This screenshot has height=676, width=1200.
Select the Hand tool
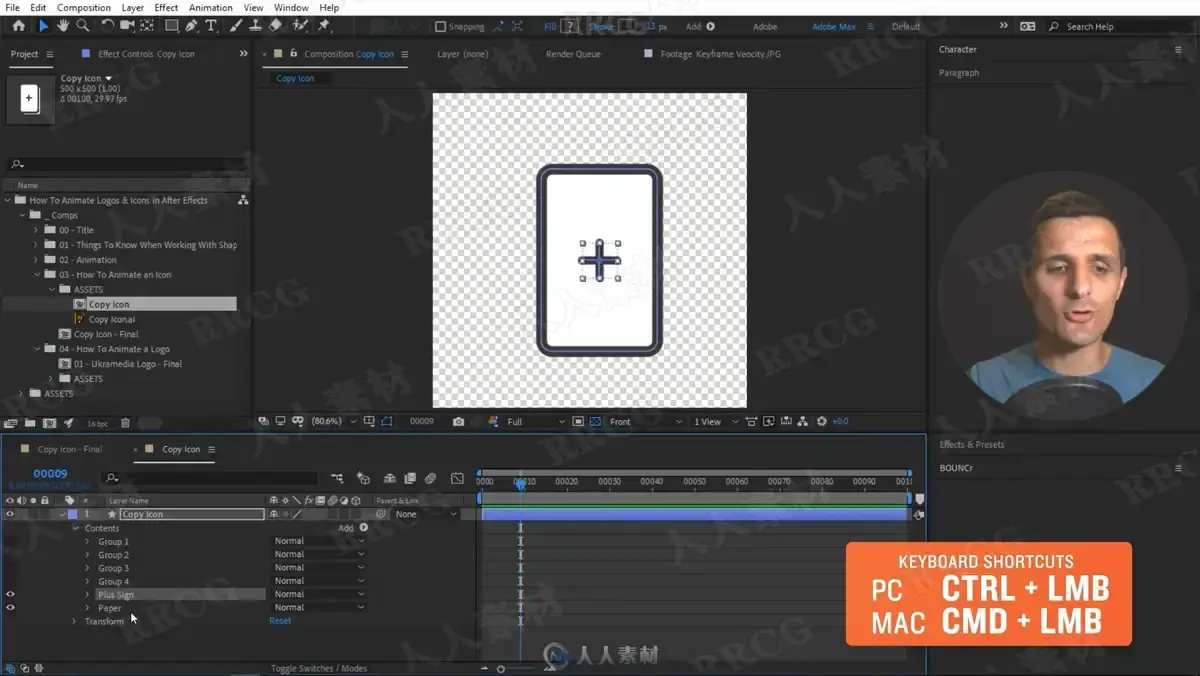click(x=63, y=26)
